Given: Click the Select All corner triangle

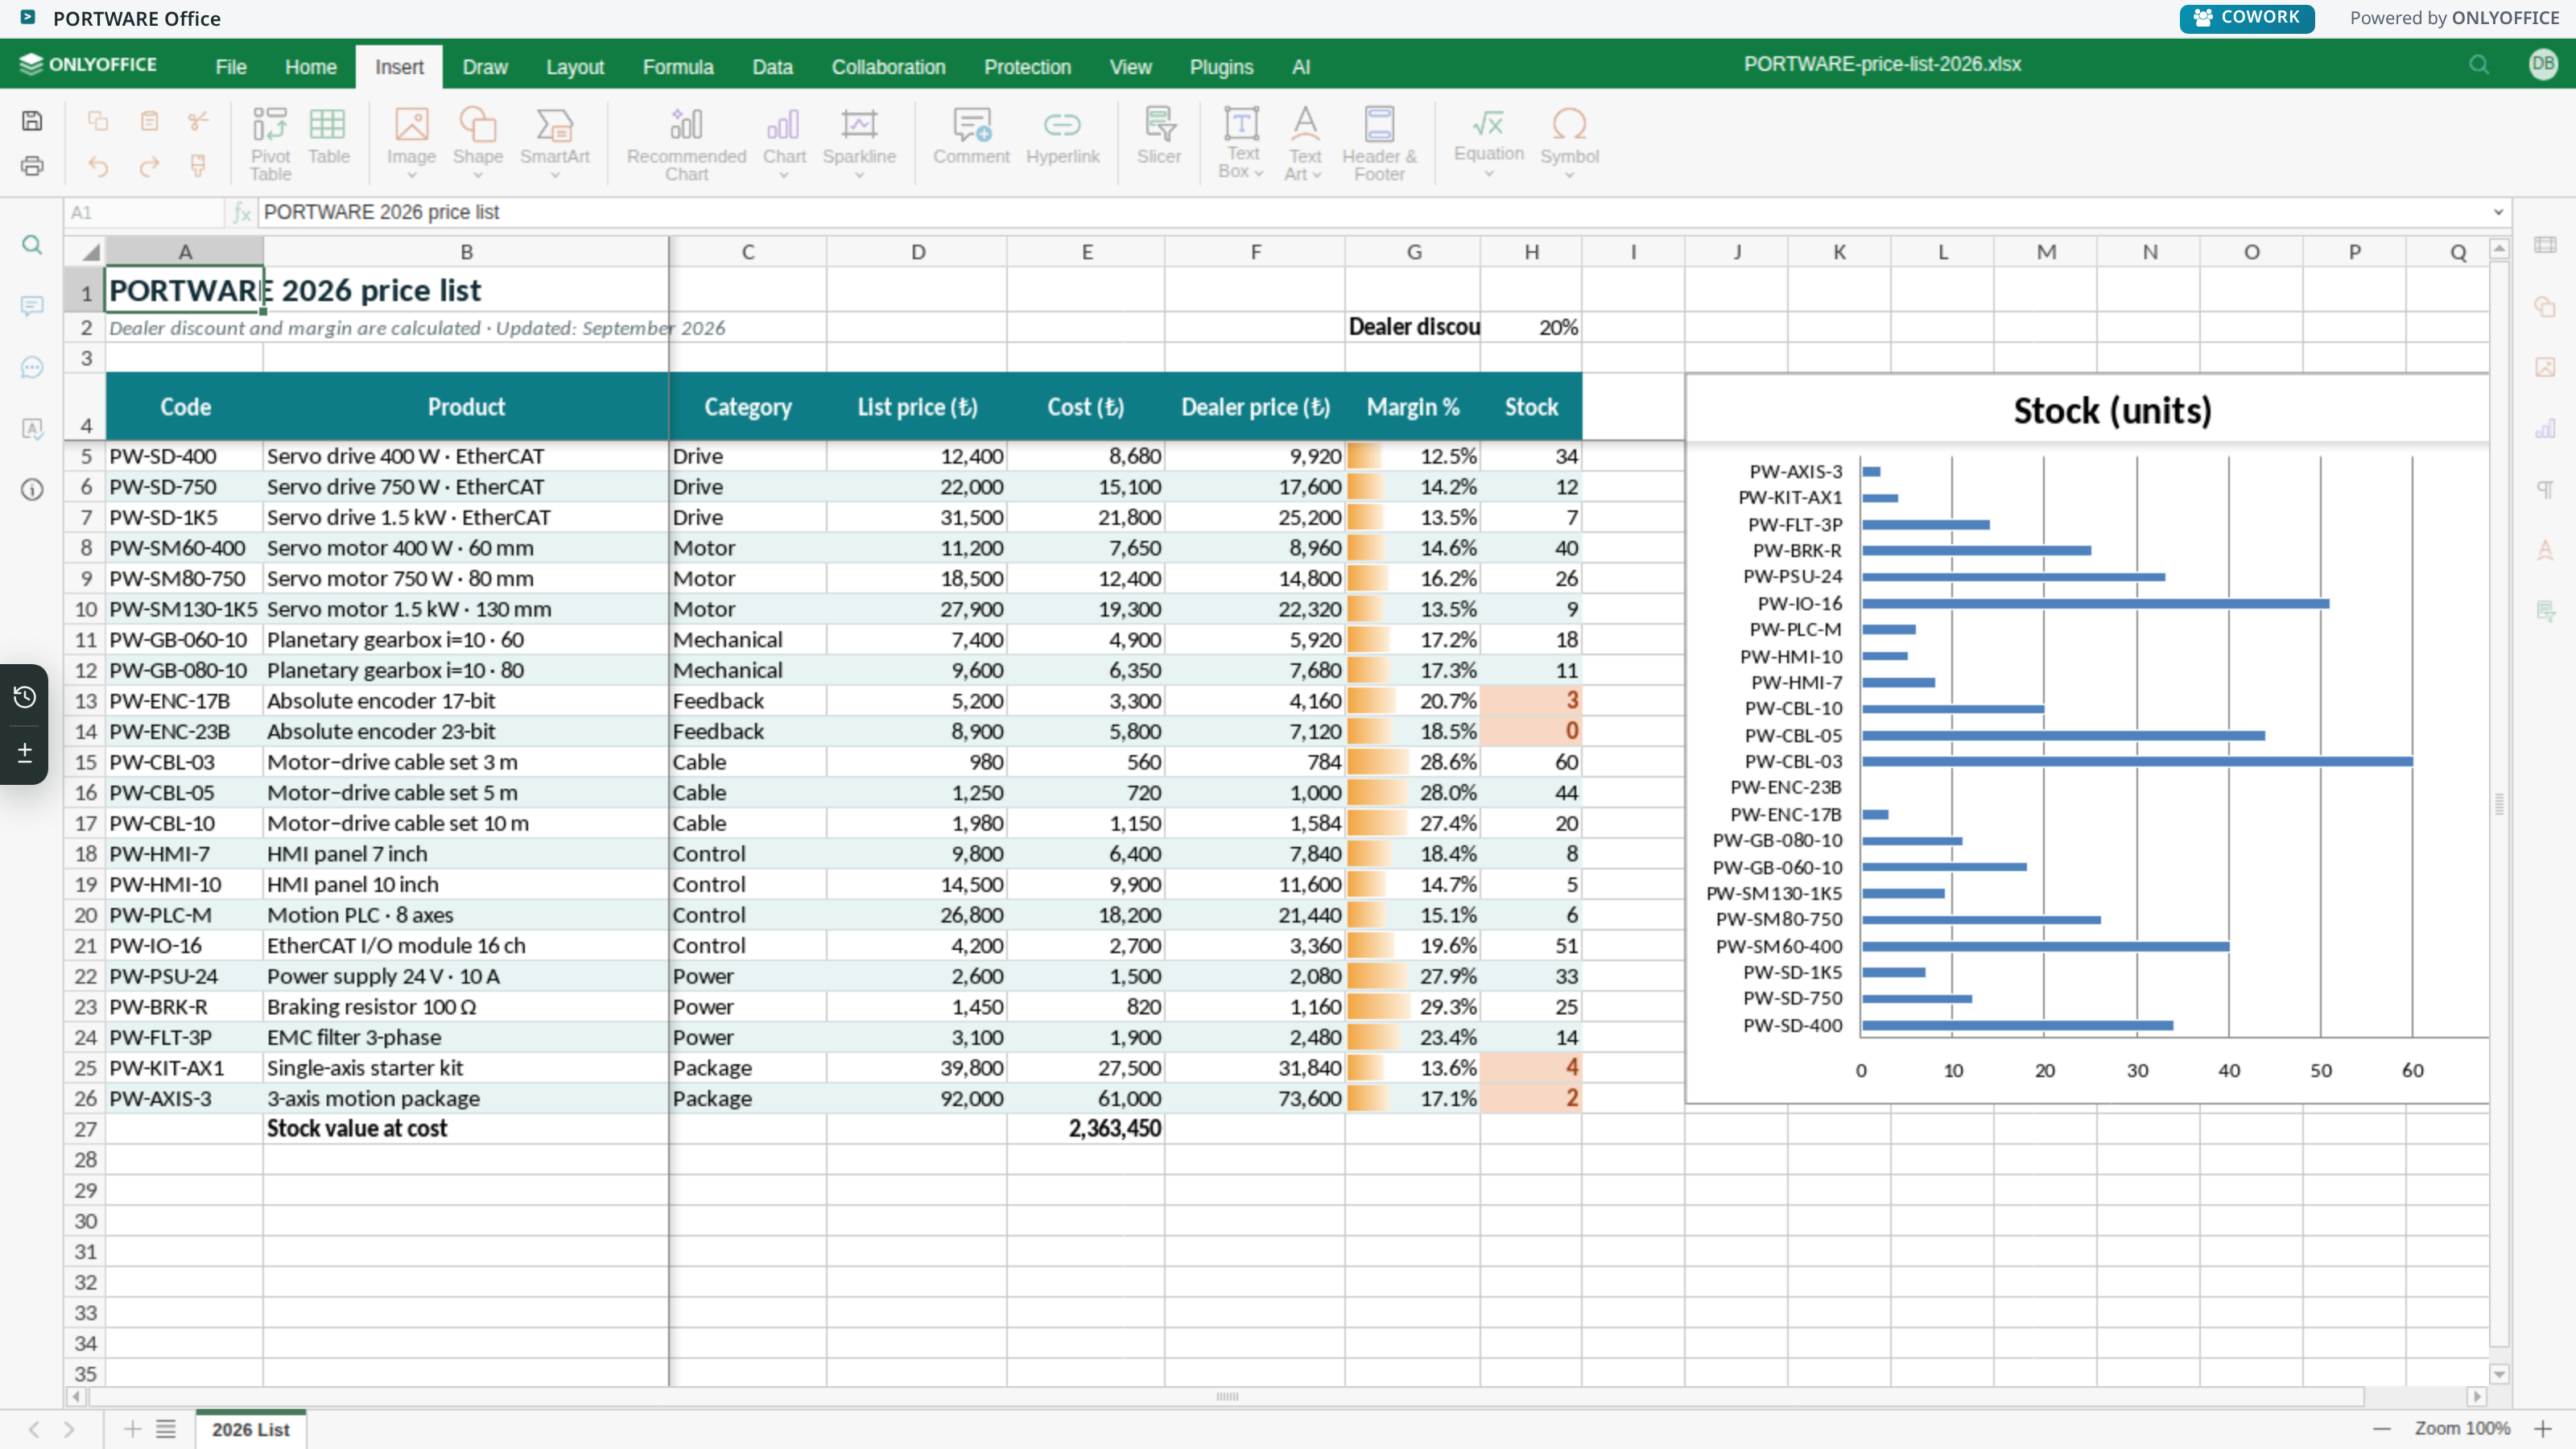Looking at the screenshot, I should pyautogui.click(x=86, y=251).
